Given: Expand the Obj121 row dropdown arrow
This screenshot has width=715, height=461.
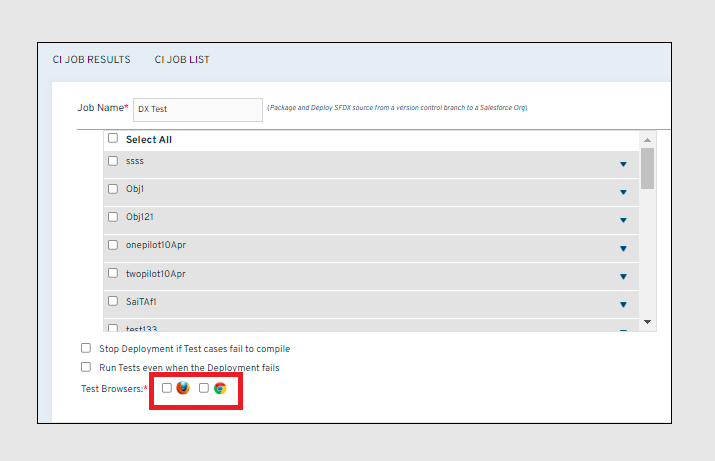Looking at the screenshot, I should click(622, 220).
